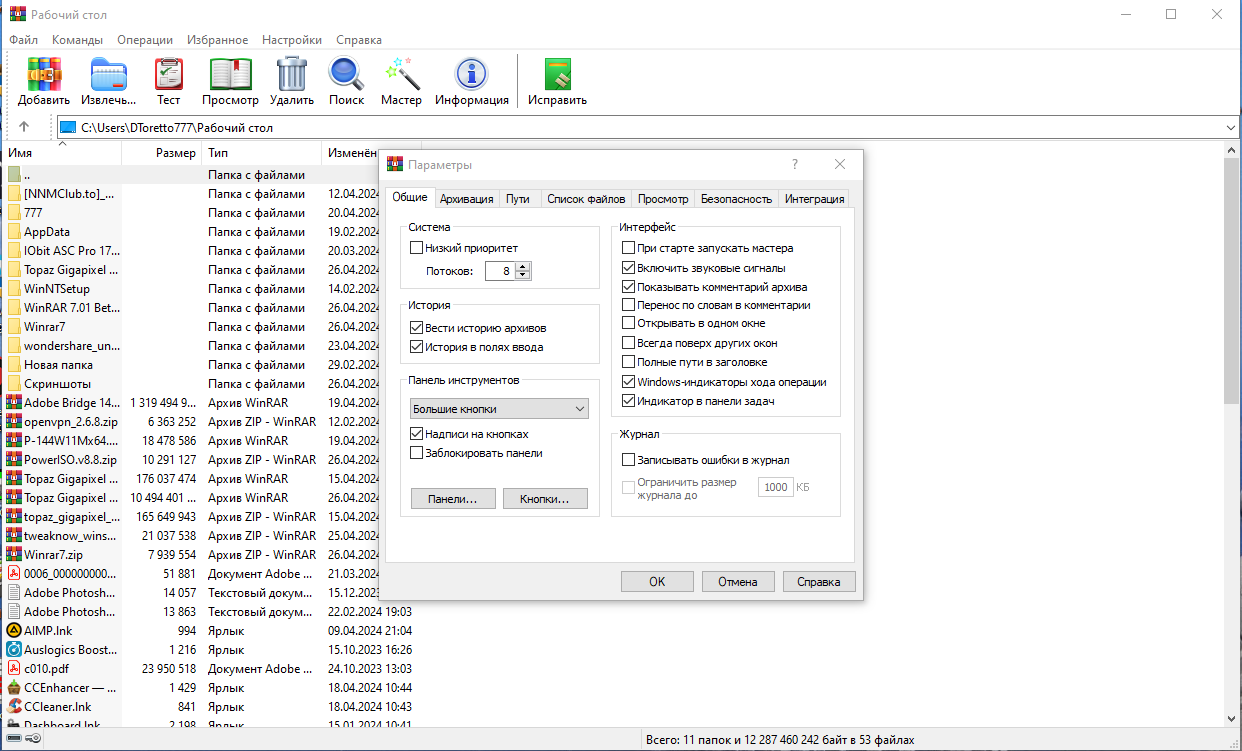Click the Отмена button
This screenshot has height=751, width=1242.
(x=738, y=581)
